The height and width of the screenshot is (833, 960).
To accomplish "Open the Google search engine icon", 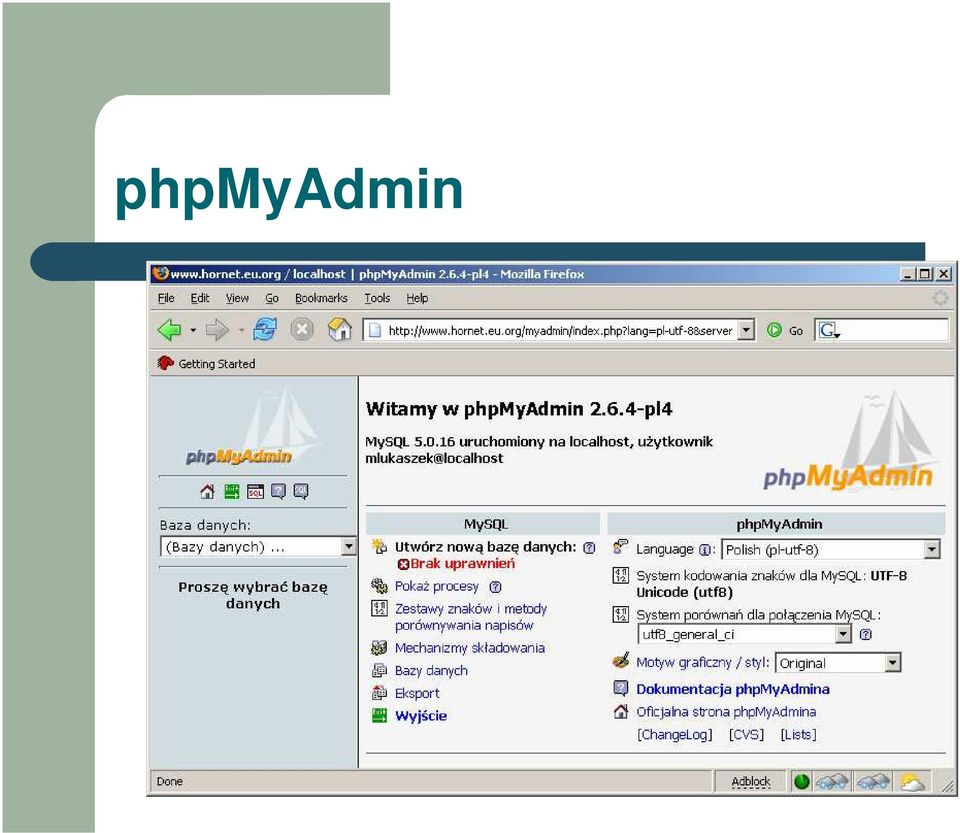I will coord(829,331).
